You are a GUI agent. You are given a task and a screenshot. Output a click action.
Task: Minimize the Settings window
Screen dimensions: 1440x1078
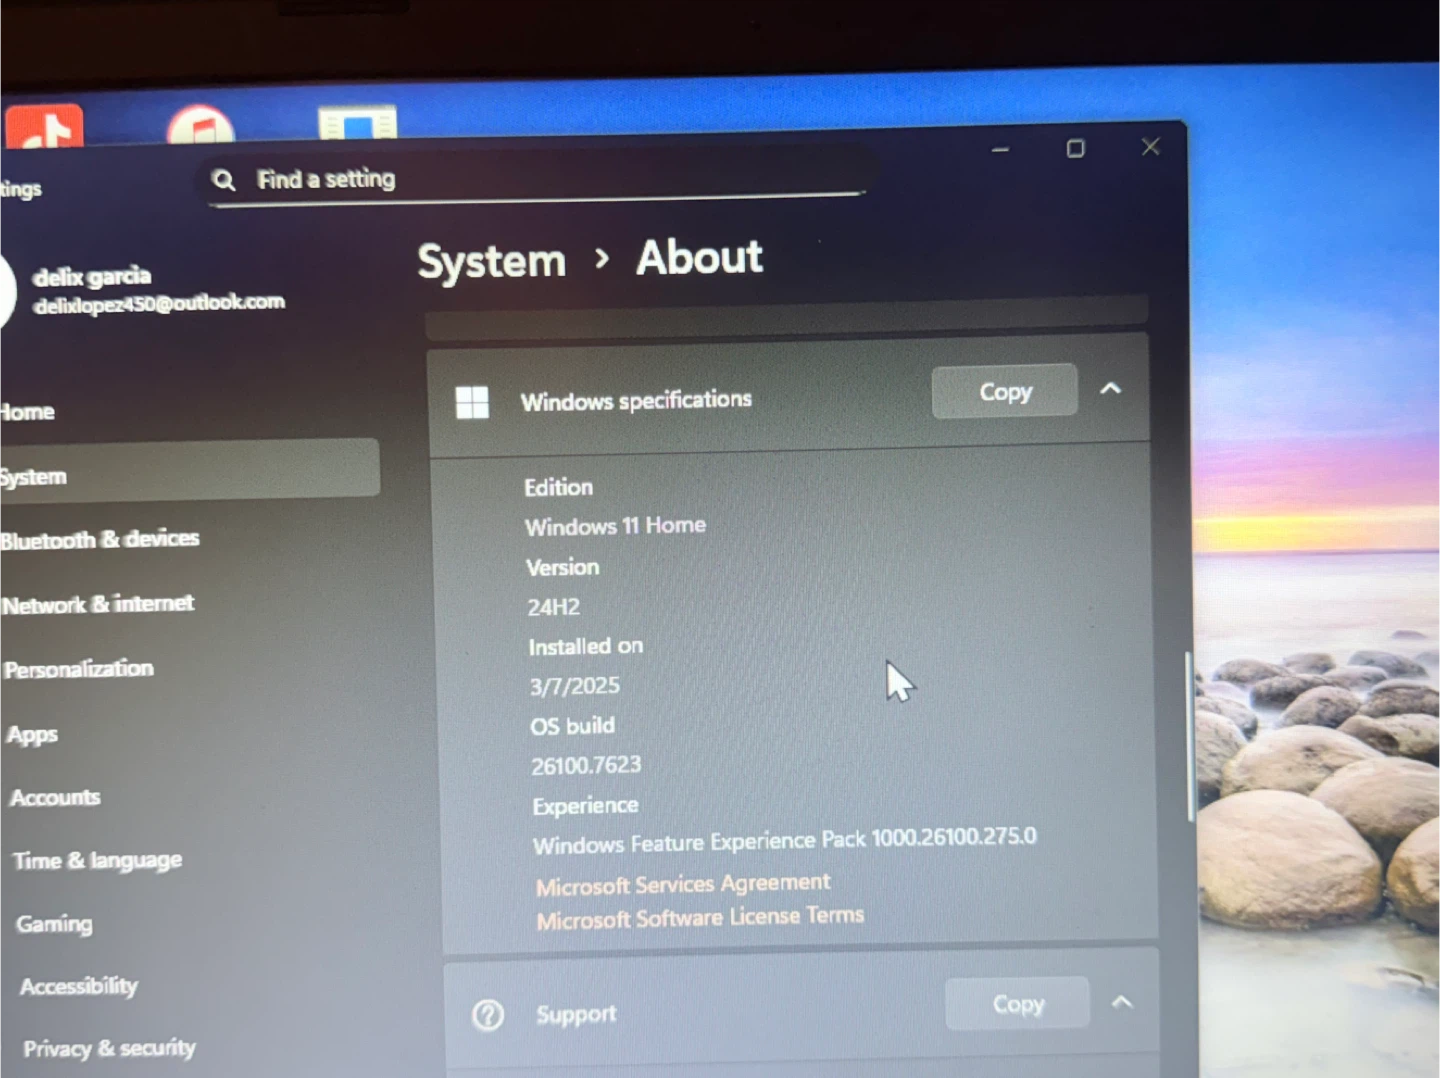[1000, 150]
